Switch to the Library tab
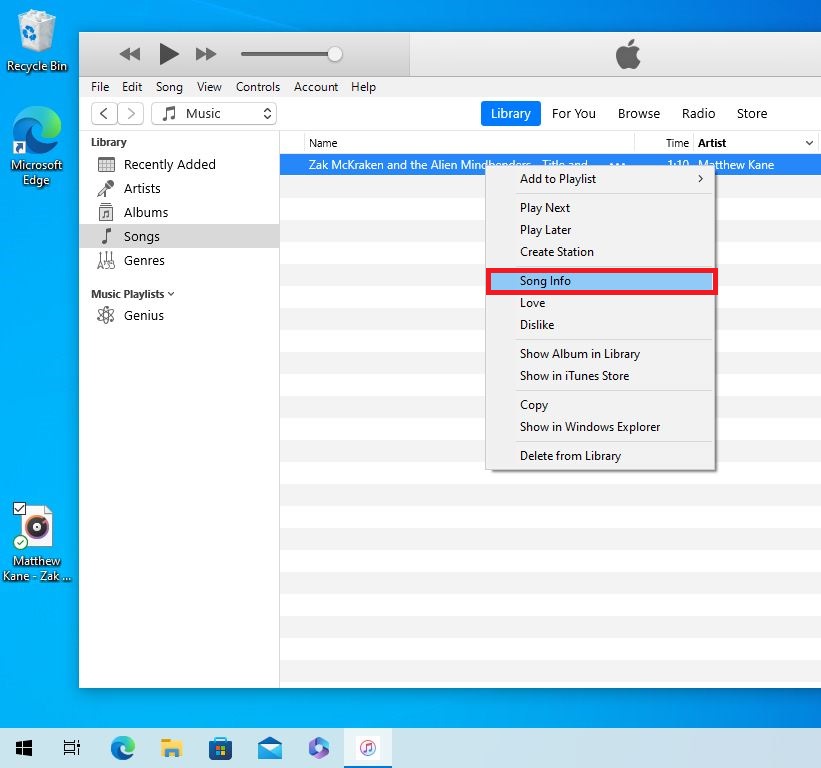The image size is (821, 768). (x=511, y=114)
